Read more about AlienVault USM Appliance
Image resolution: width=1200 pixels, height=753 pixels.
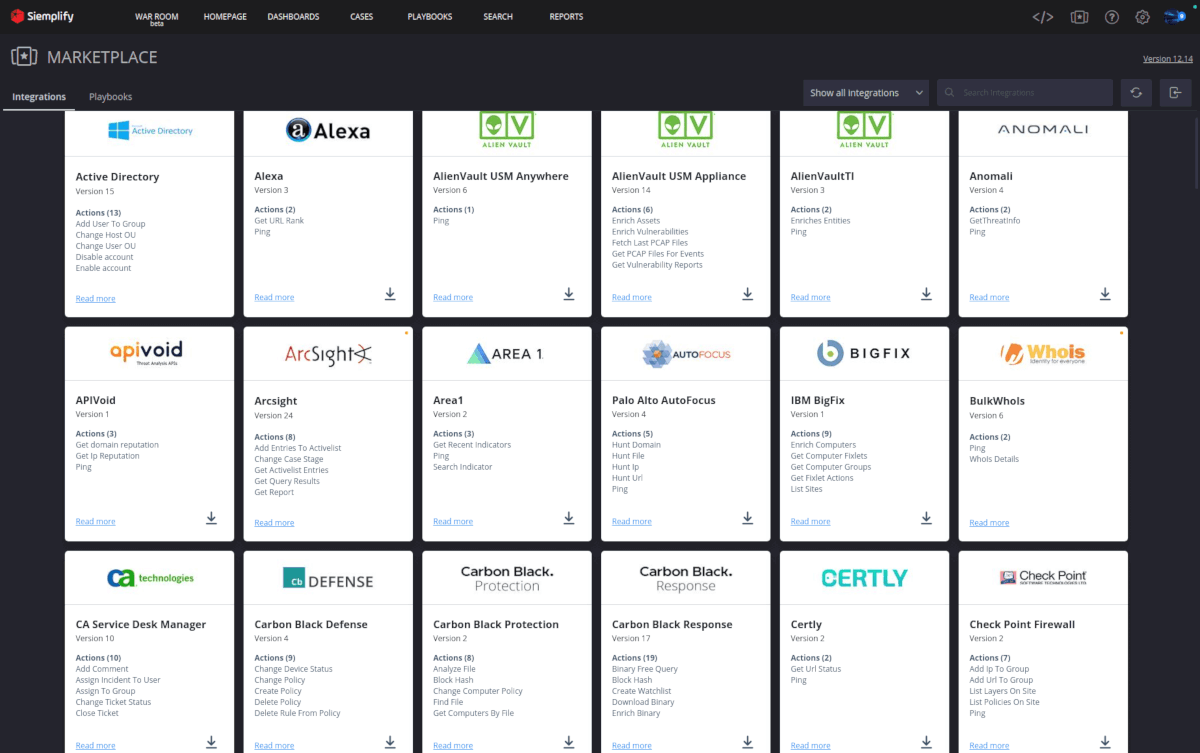click(632, 298)
